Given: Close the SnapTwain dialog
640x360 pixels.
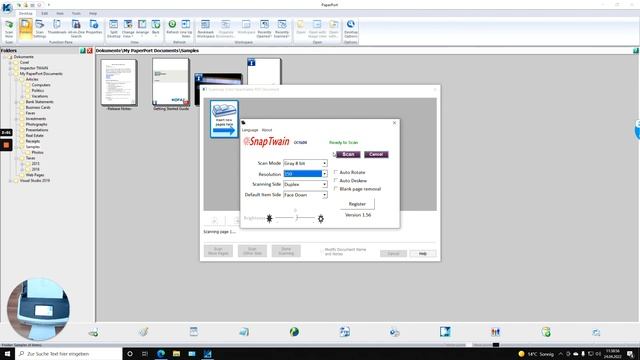Looking at the screenshot, I should click(394, 123).
